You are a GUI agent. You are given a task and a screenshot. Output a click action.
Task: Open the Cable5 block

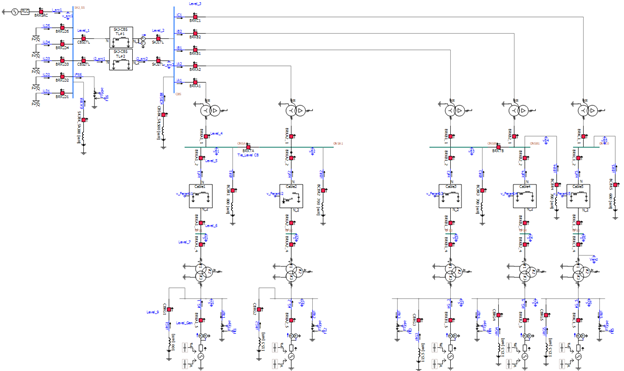click(578, 196)
